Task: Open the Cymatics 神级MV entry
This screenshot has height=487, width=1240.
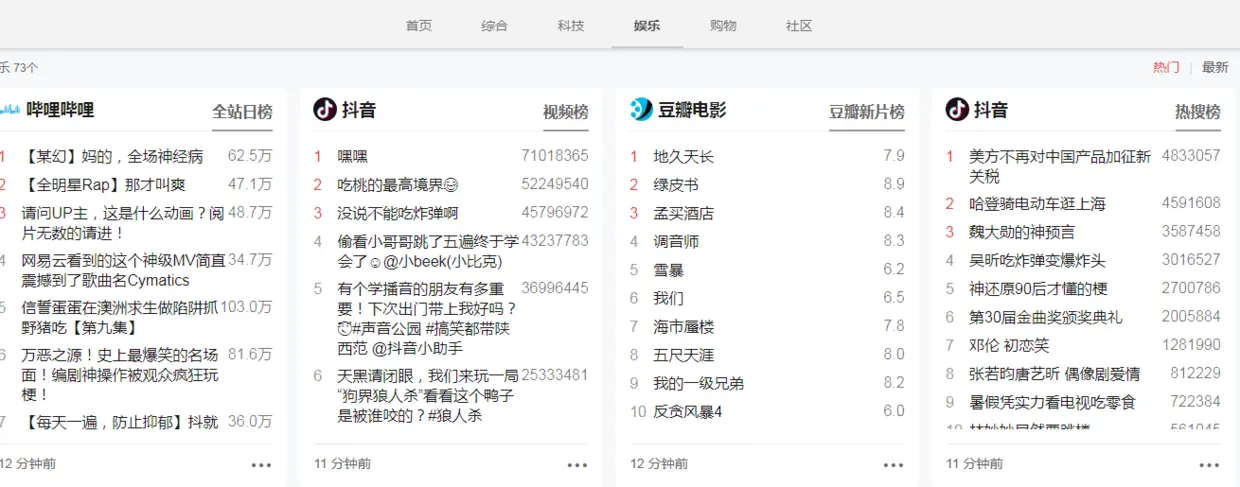Action: pyautogui.click(x=124, y=270)
